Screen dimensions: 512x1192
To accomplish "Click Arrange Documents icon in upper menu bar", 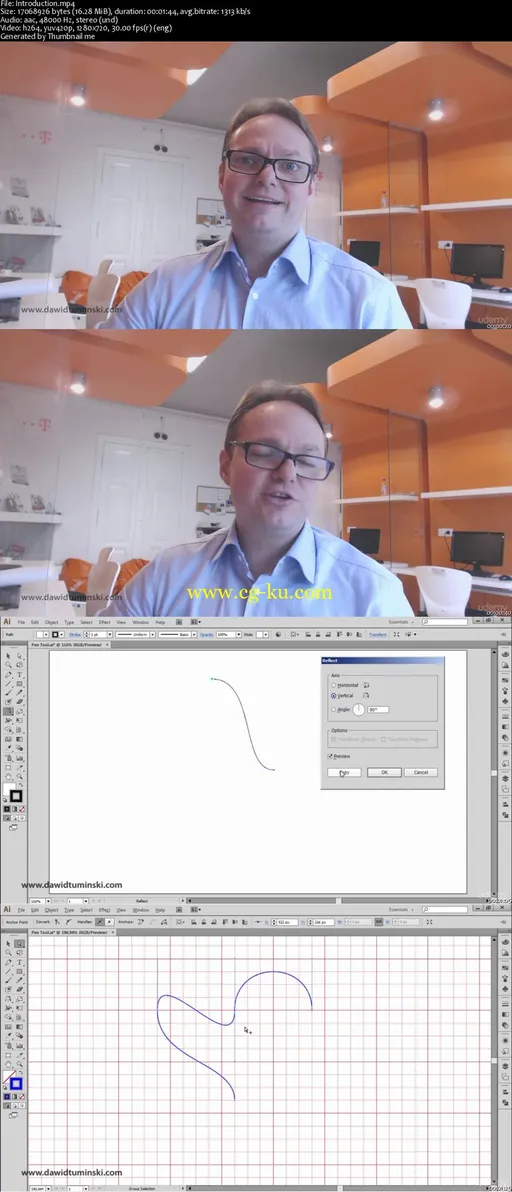I will point(195,622).
